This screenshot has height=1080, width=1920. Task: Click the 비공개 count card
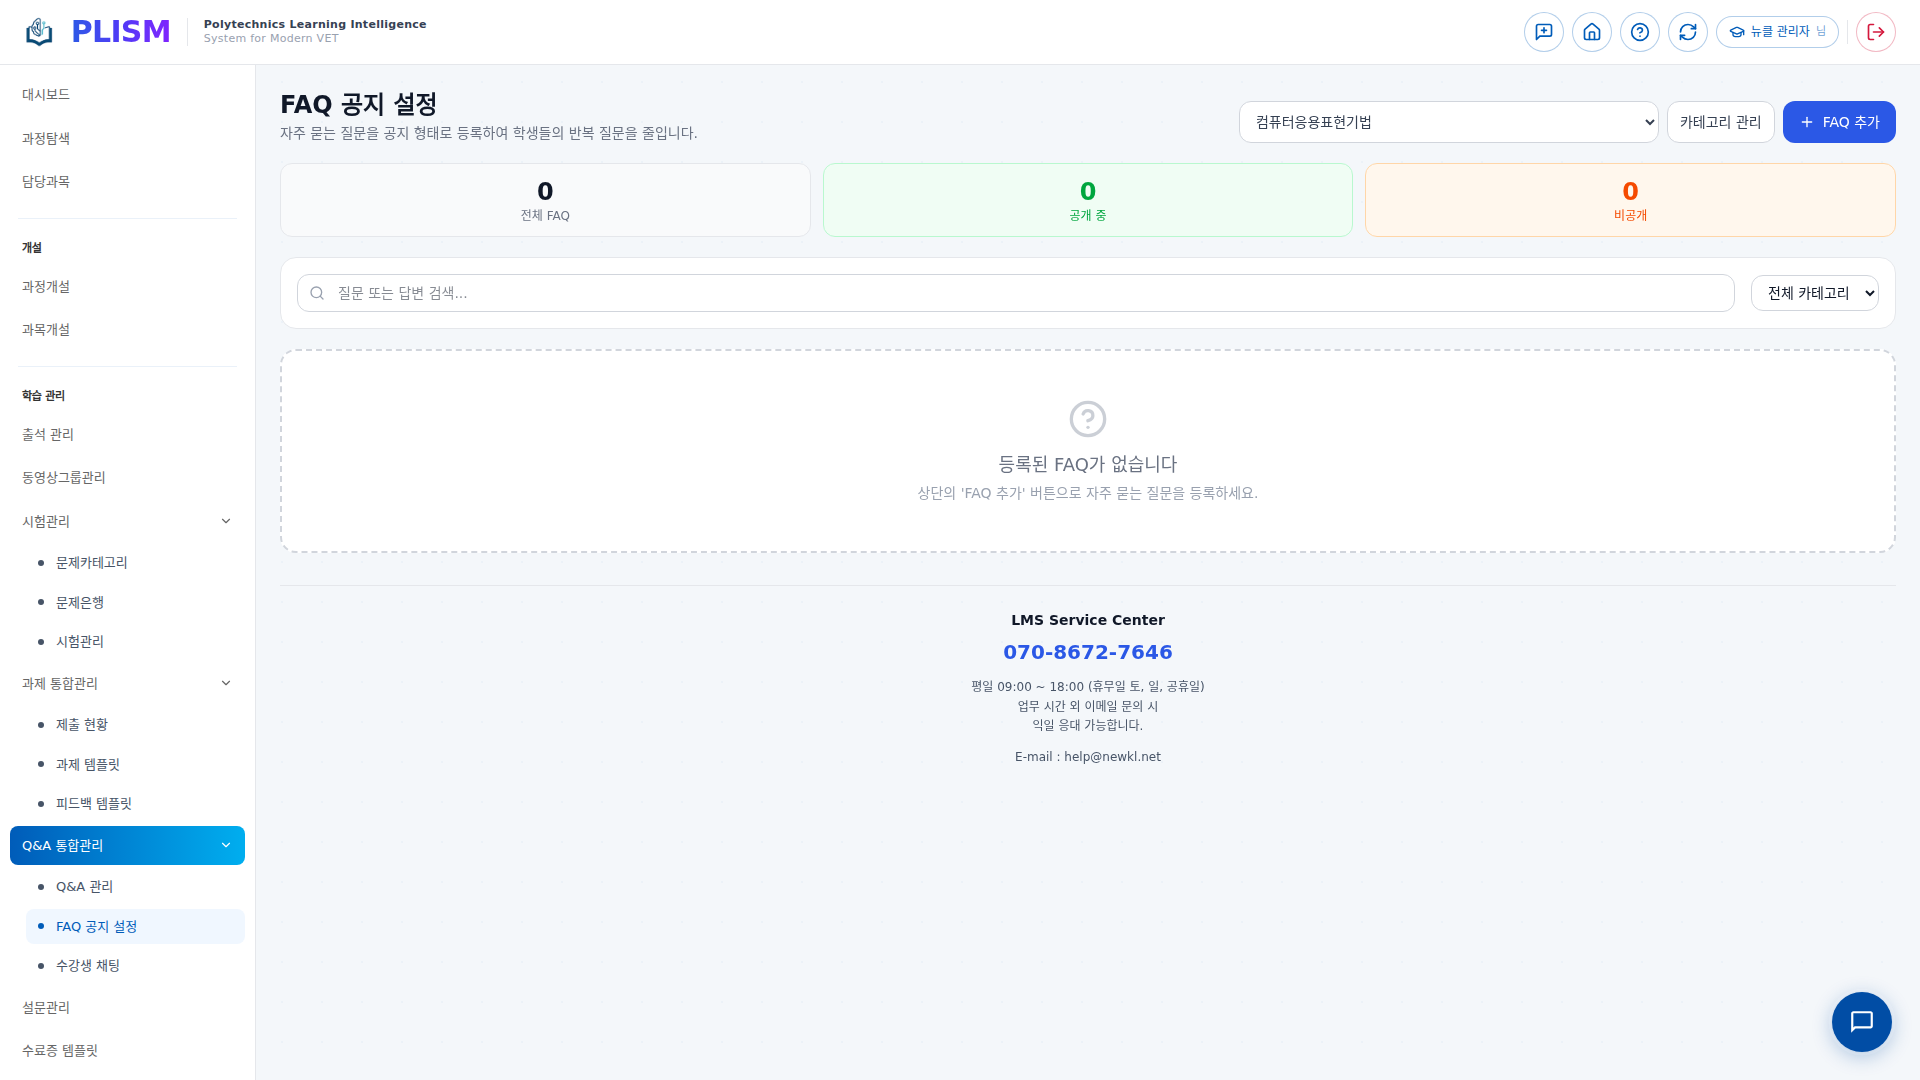tap(1629, 200)
